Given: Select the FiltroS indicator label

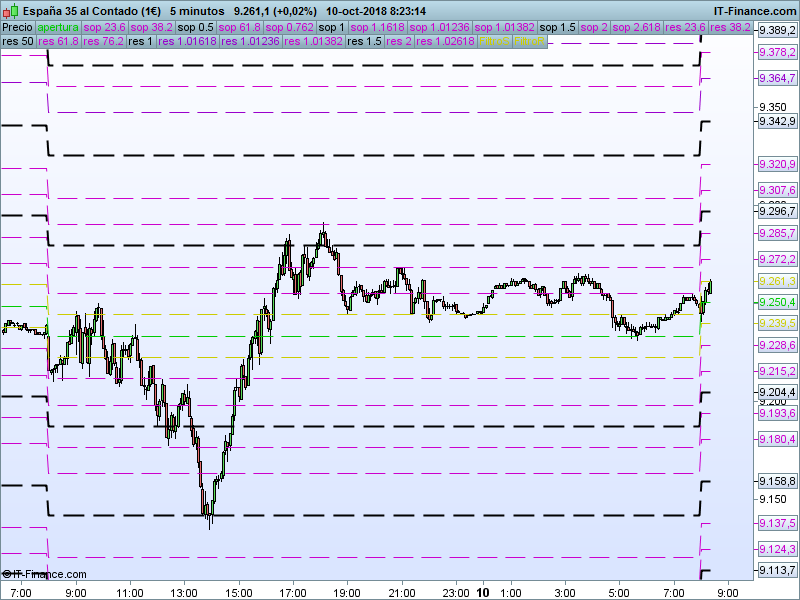Looking at the screenshot, I should (x=494, y=41).
